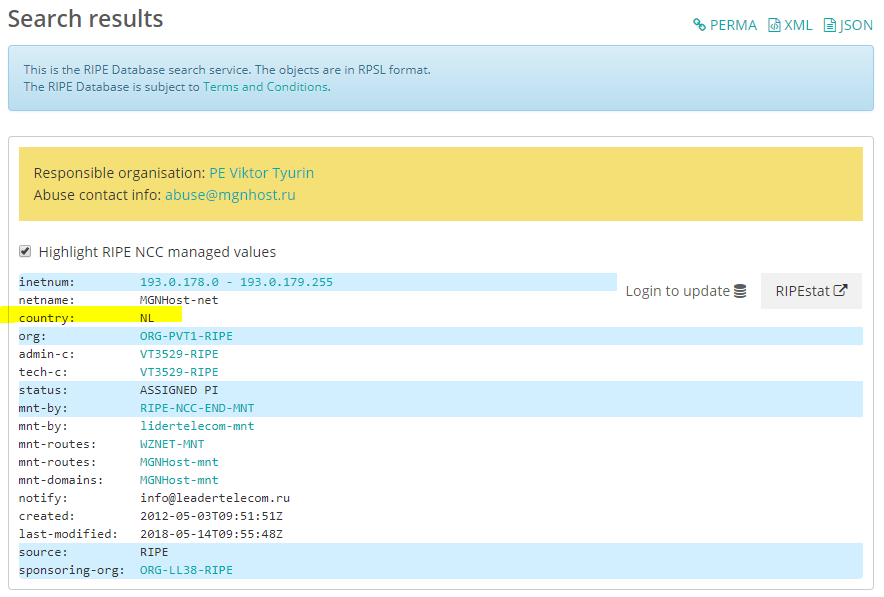884x597 pixels.
Task: Export results as XML
Action: click(x=790, y=25)
